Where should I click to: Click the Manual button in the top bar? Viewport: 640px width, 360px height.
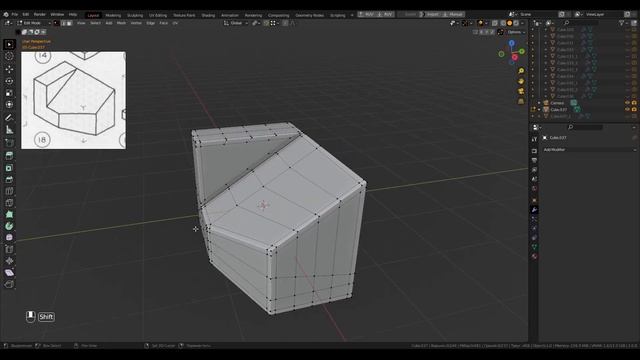tap(453, 14)
